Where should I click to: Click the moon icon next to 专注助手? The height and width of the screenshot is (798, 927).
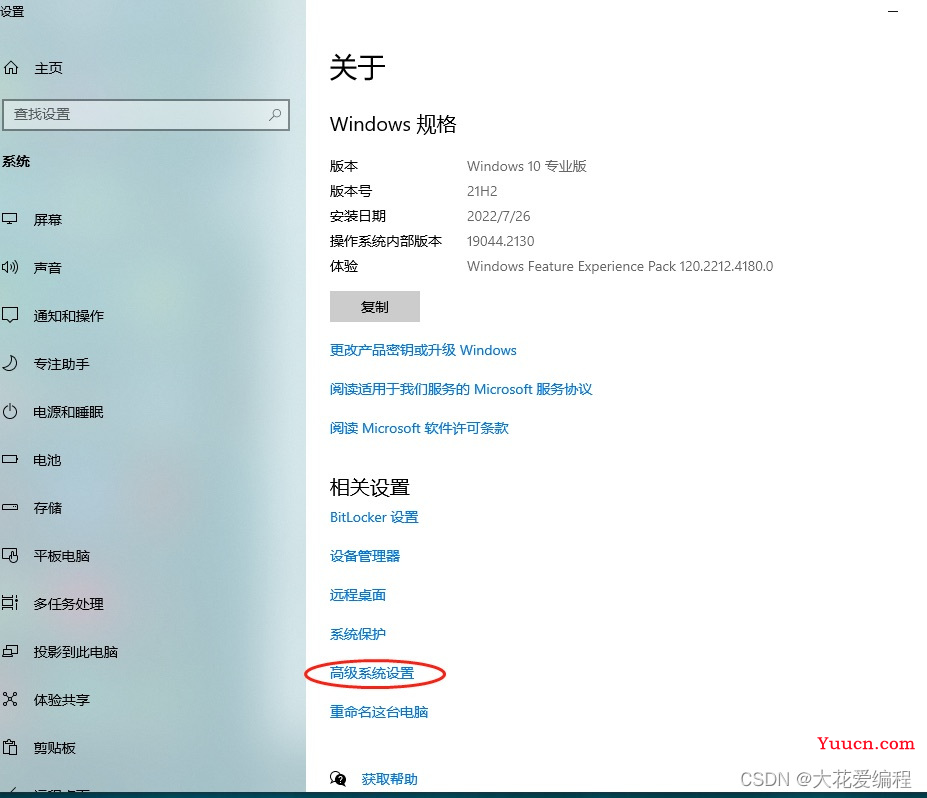(x=10, y=363)
